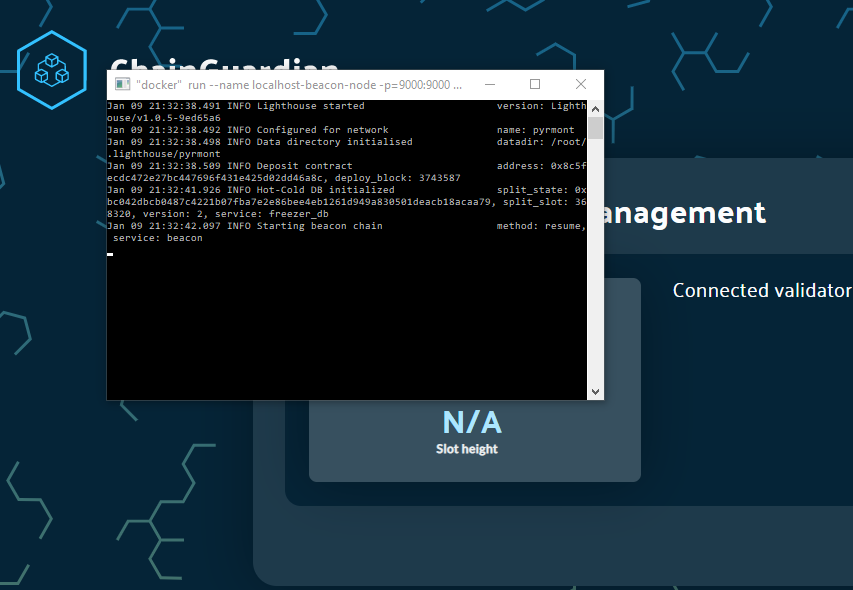Click the console scrollbar thumb

click(595, 128)
